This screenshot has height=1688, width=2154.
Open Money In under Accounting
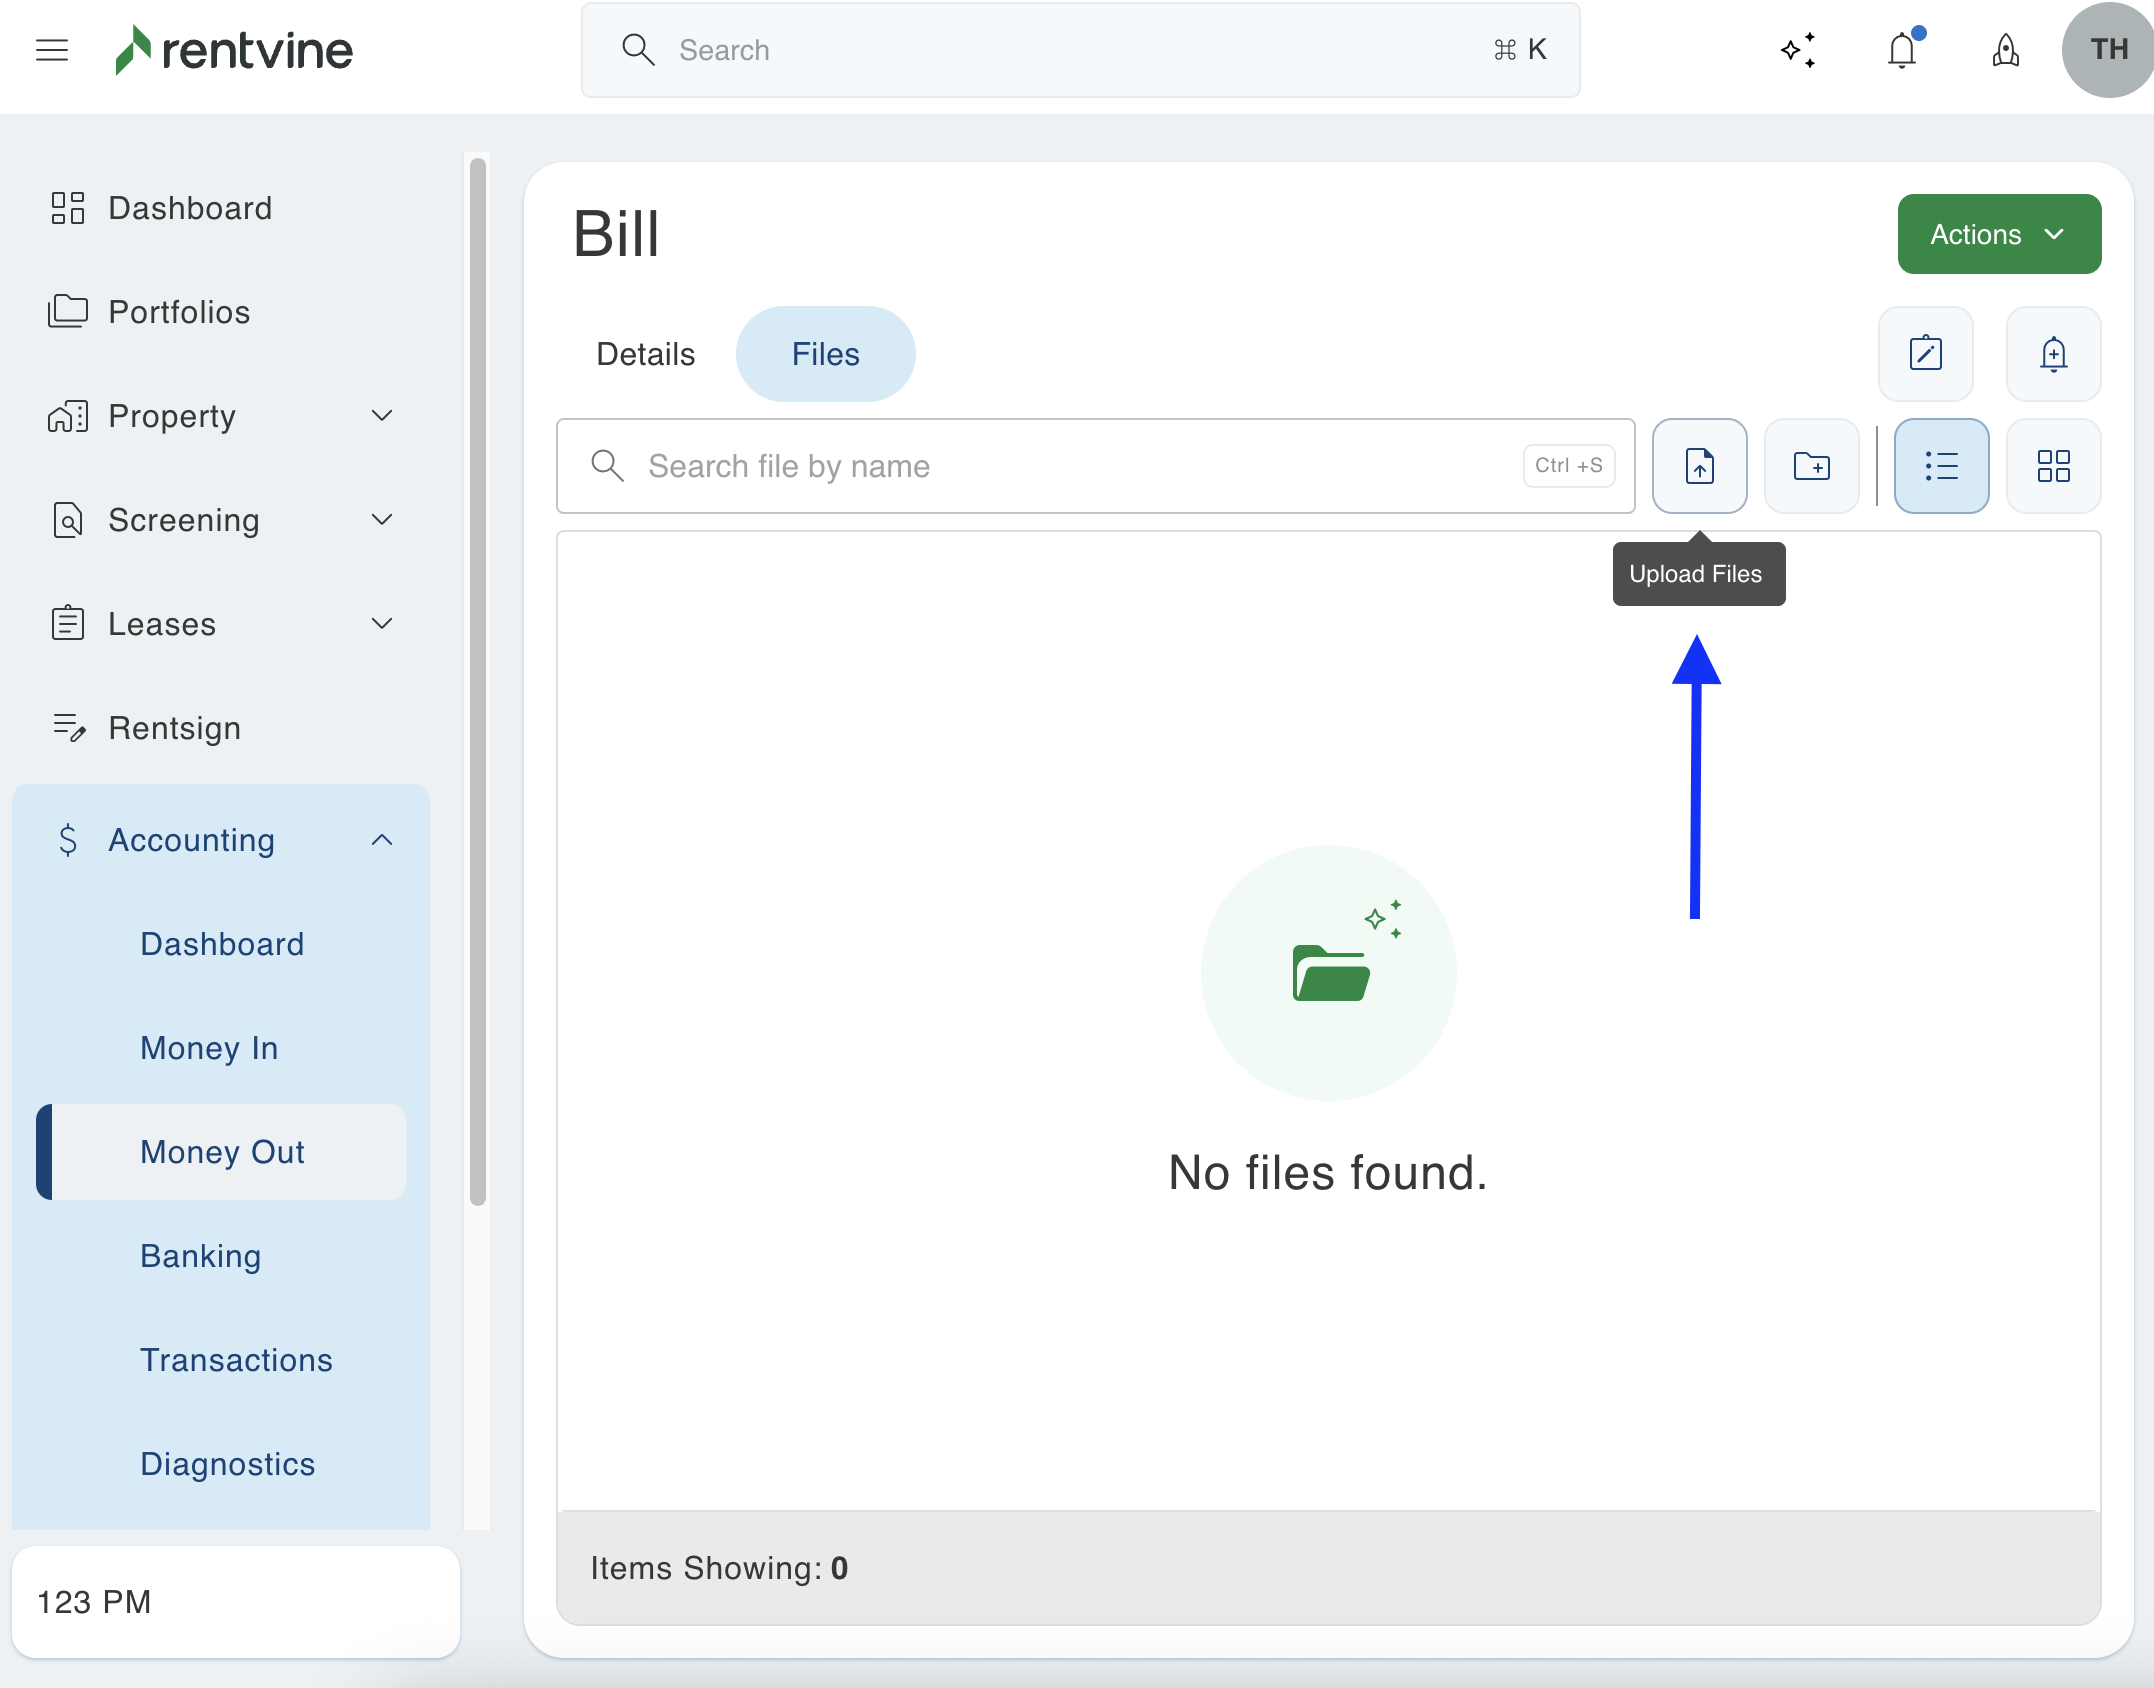[x=209, y=1048]
